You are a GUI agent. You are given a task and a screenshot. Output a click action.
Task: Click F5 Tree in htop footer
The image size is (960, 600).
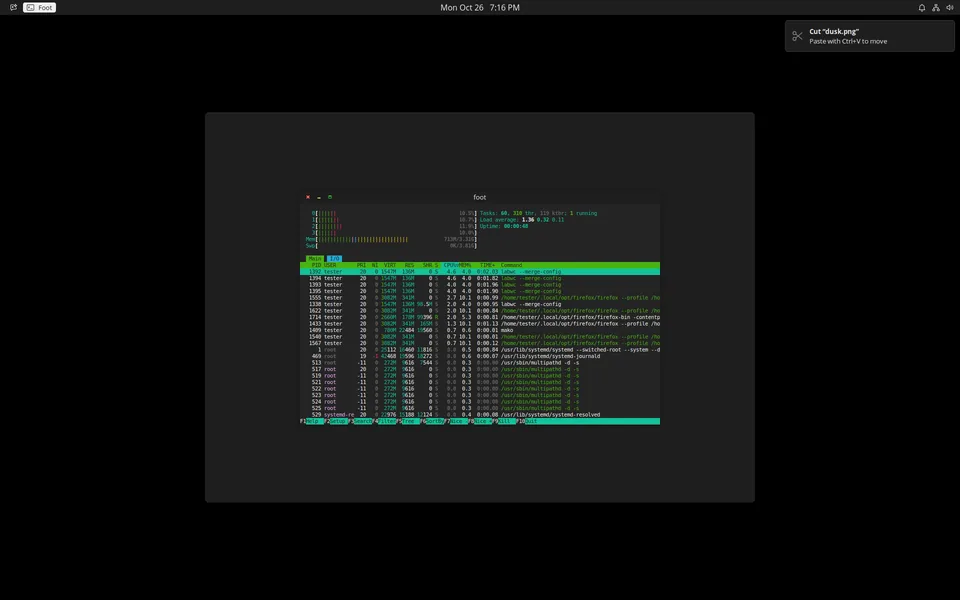(x=408, y=421)
